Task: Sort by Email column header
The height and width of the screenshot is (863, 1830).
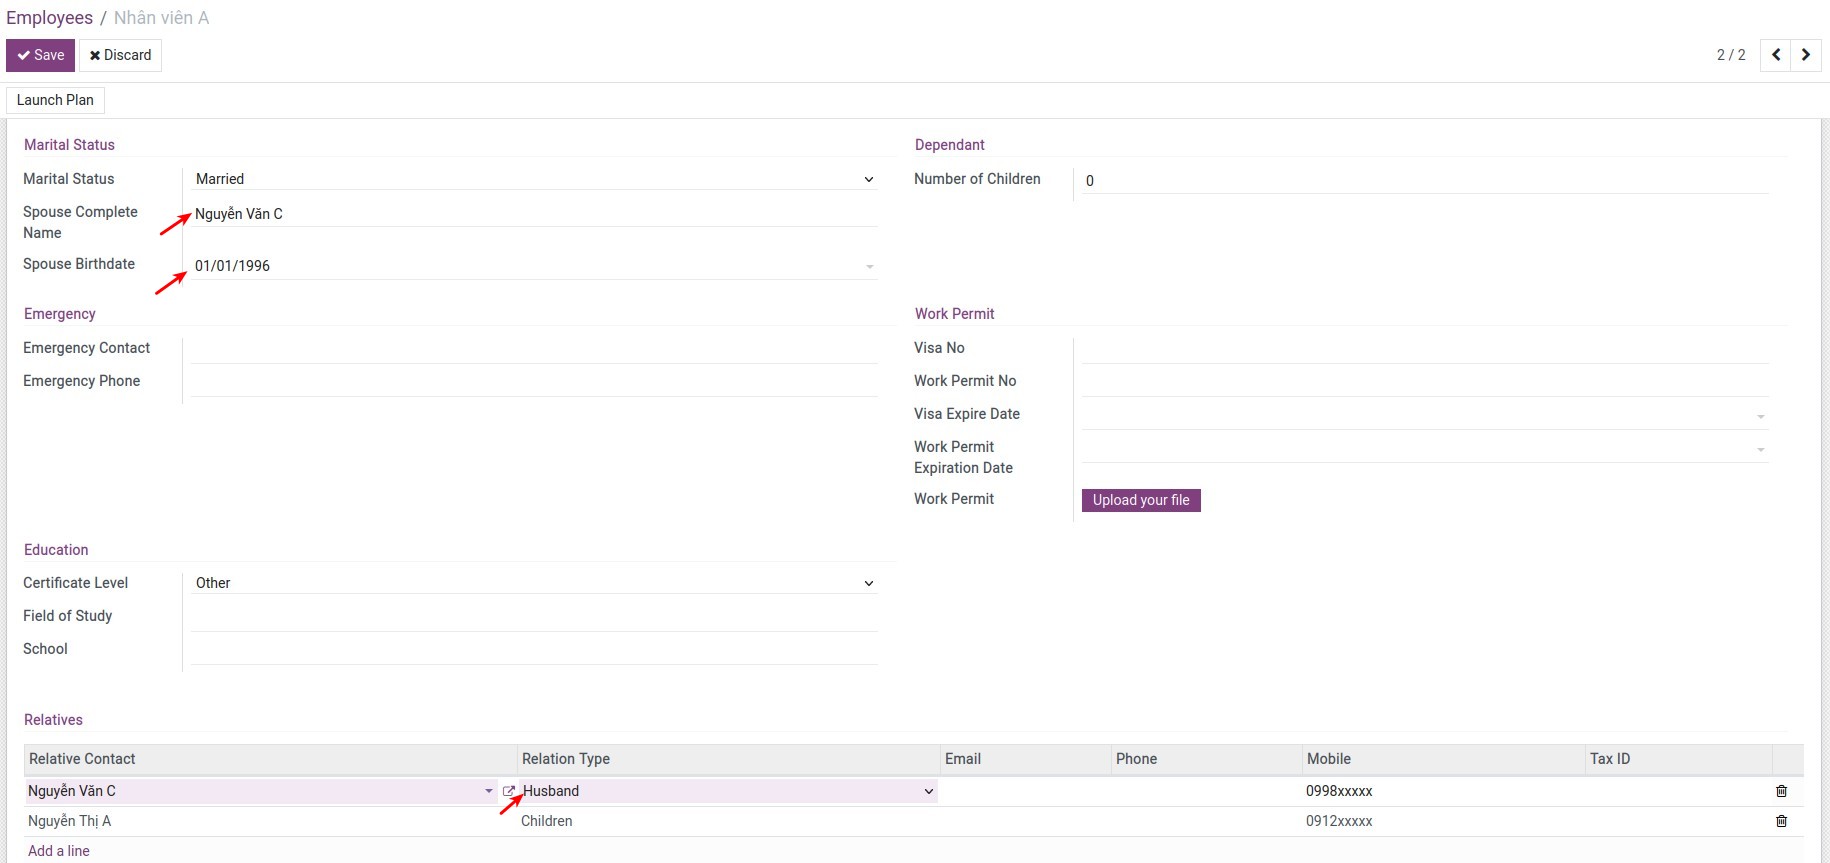Action: coord(1025,759)
